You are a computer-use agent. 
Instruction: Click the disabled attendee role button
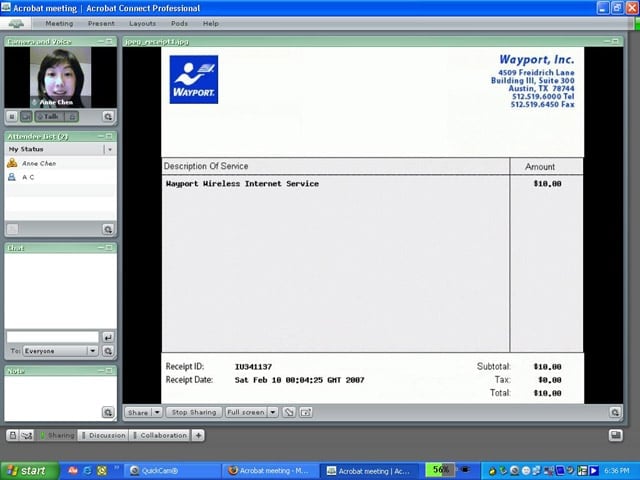pos(13,229)
